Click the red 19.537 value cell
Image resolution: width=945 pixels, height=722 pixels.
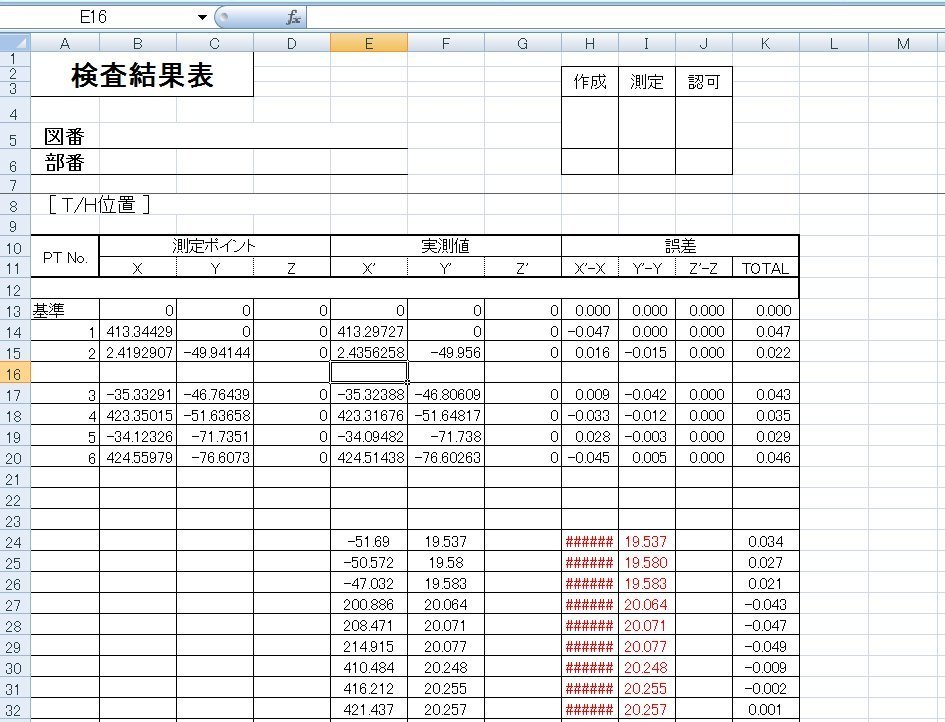point(646,542)
